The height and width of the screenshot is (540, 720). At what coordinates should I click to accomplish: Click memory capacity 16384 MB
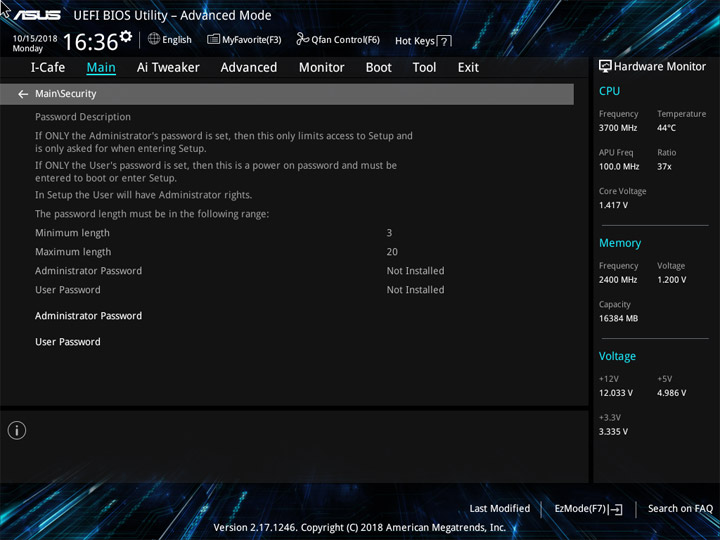tap(619, 318)
